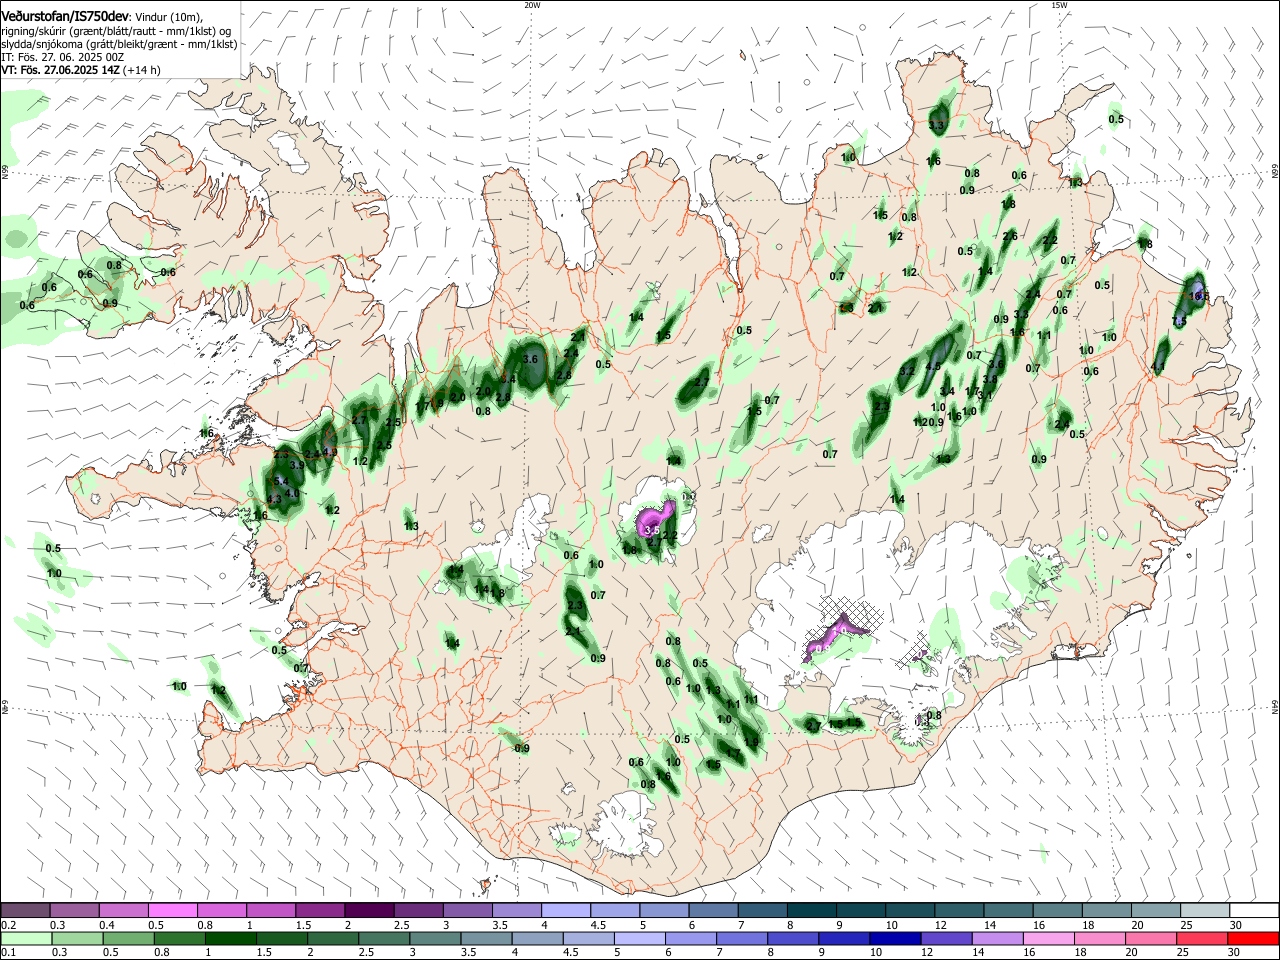Click the 20W longitude label at the top
Screen dimensions: 1280x960
[532, 5]
